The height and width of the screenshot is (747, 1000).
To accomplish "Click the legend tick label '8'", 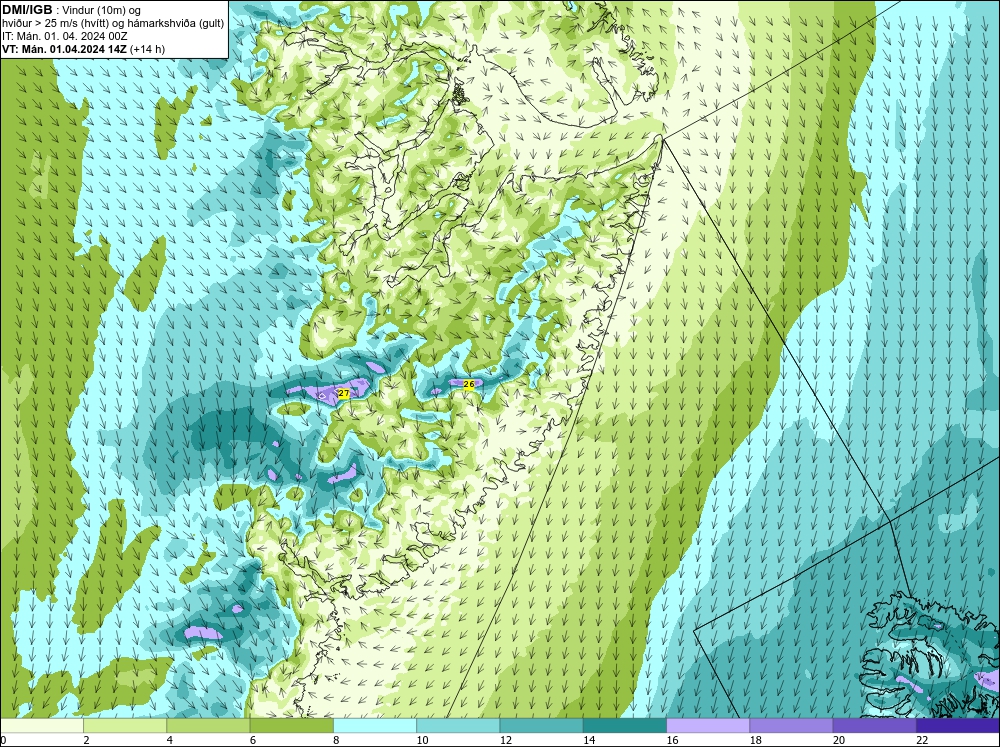I will [x=336, y=740].
